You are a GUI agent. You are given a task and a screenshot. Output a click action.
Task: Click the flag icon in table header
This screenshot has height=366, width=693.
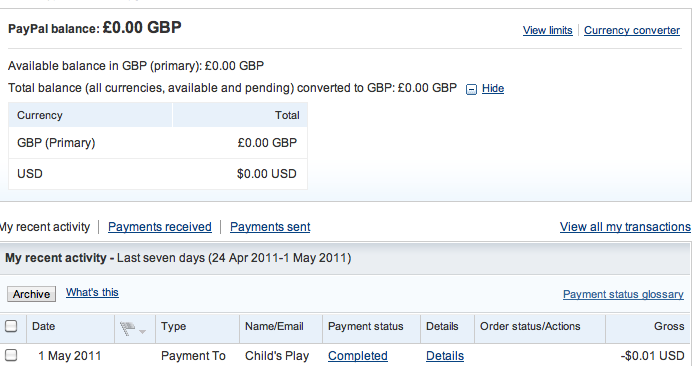127,328
